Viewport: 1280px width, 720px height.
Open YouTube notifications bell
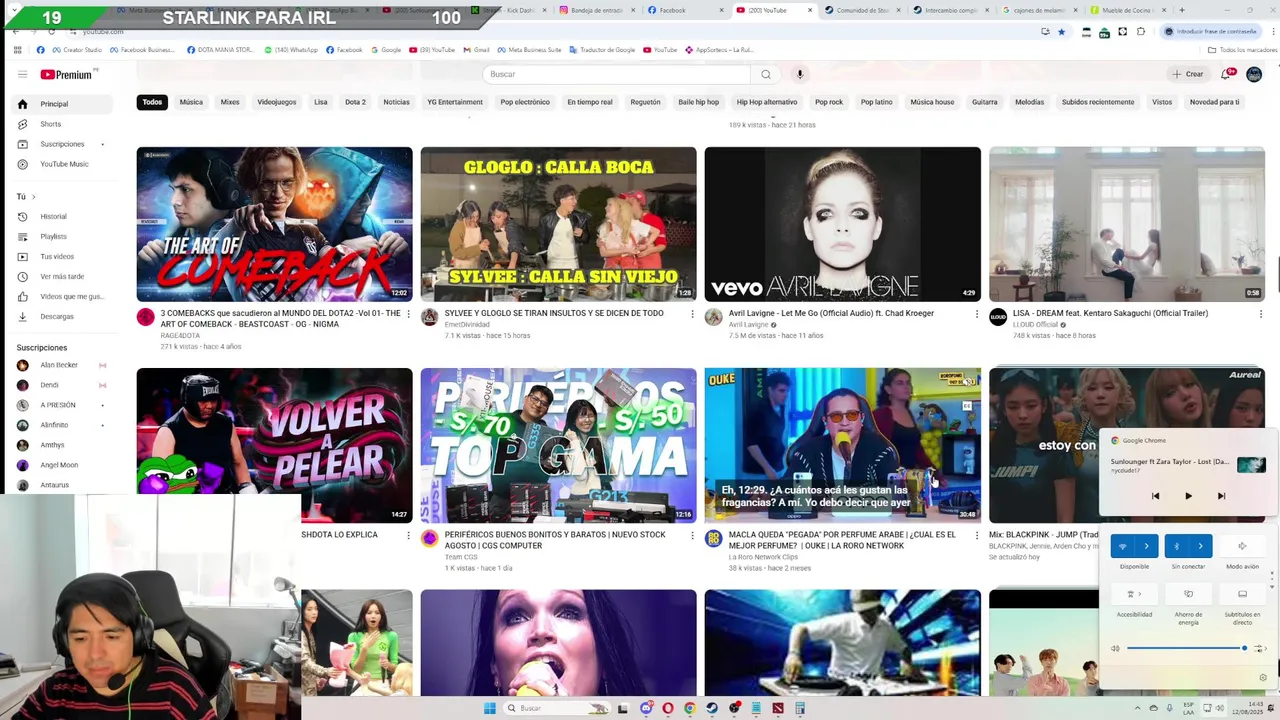(1226, 74)
